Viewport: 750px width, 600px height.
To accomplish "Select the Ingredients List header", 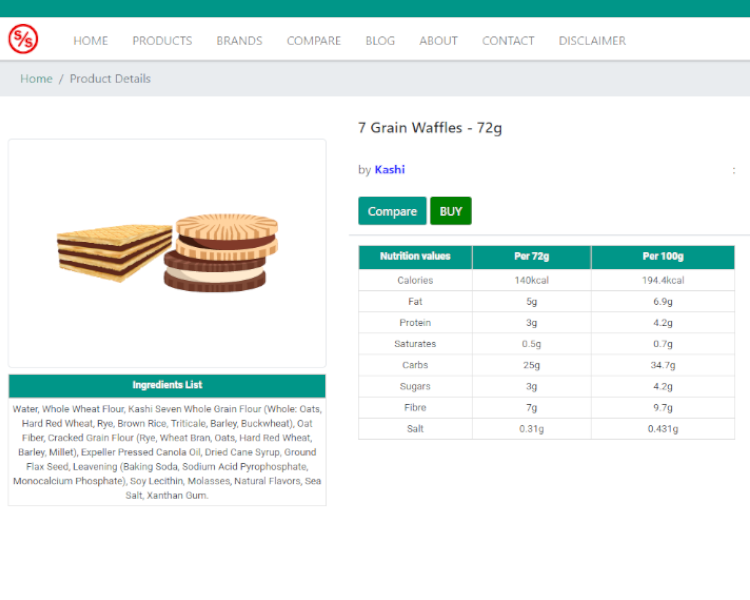I will (167, 385).
